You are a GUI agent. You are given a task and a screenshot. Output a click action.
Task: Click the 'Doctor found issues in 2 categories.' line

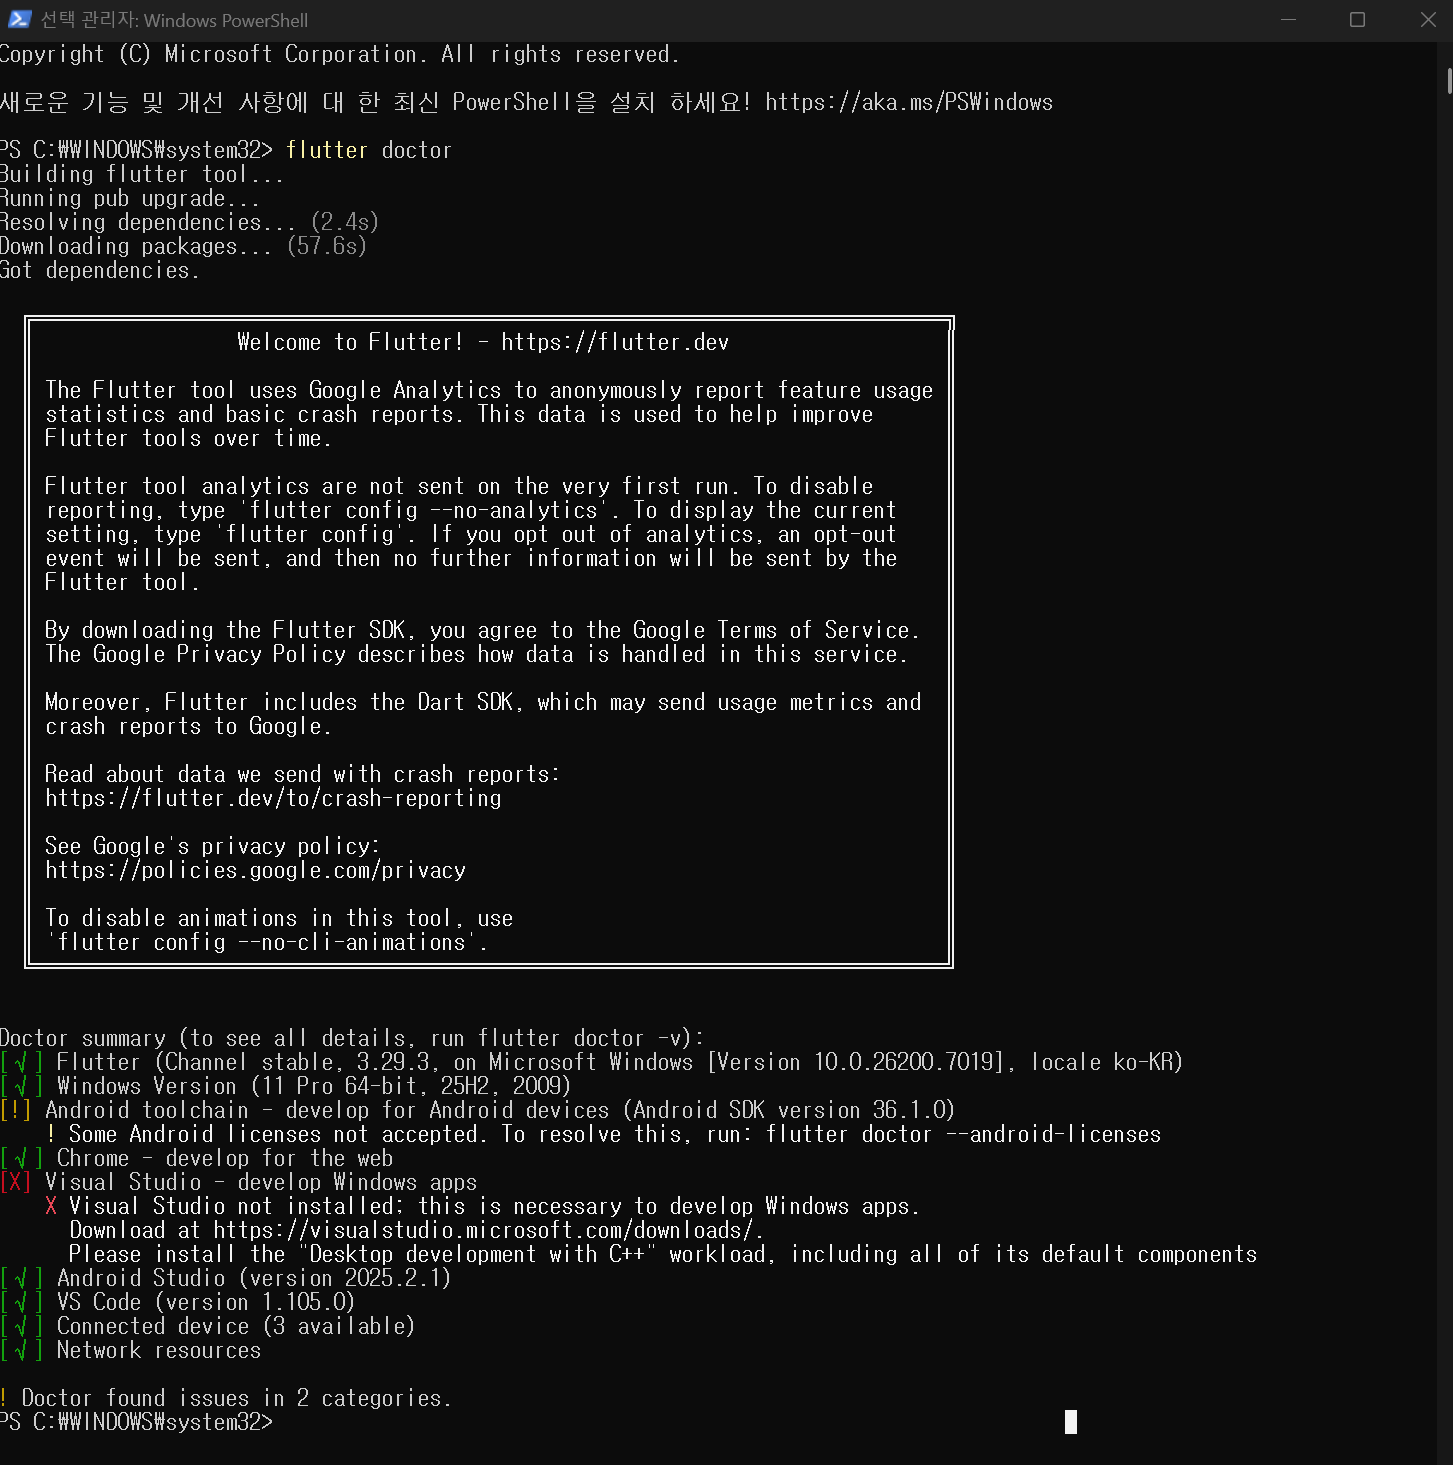(x=237, y=1398)
